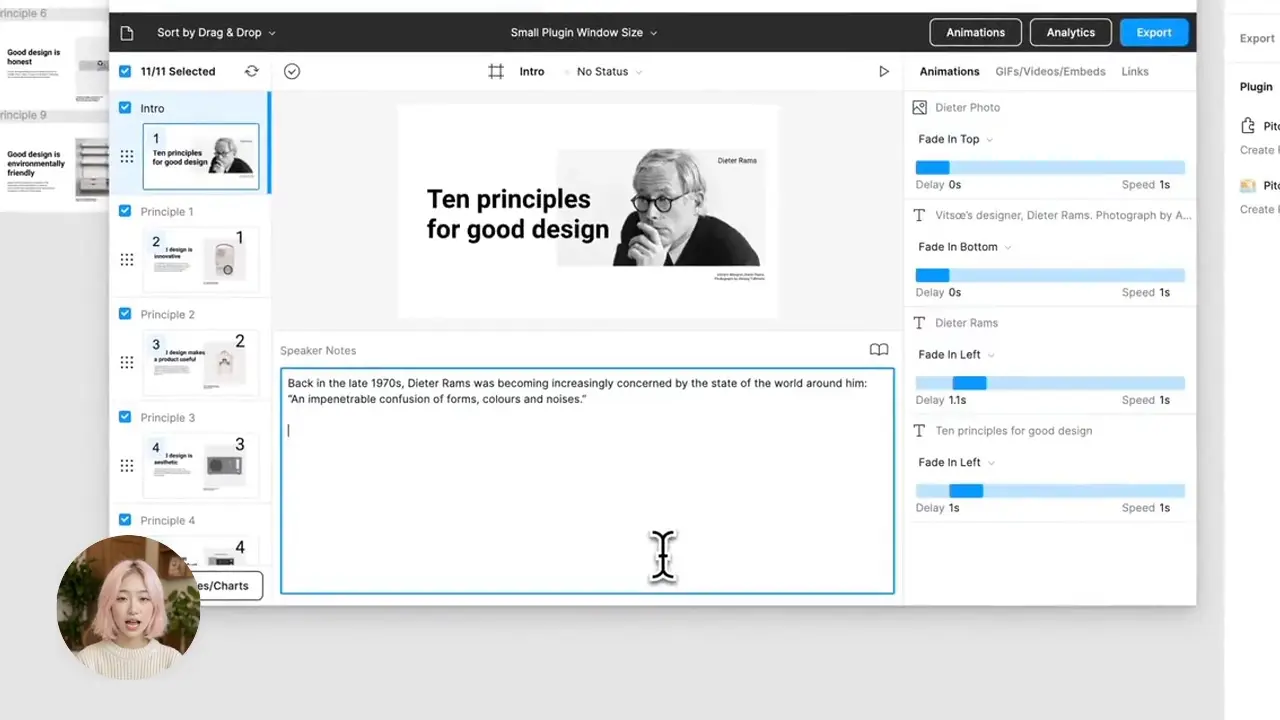Switch to the GIFs/Videos/Embeds tab
1280x720 pixels.
[x=1049, y=71]
